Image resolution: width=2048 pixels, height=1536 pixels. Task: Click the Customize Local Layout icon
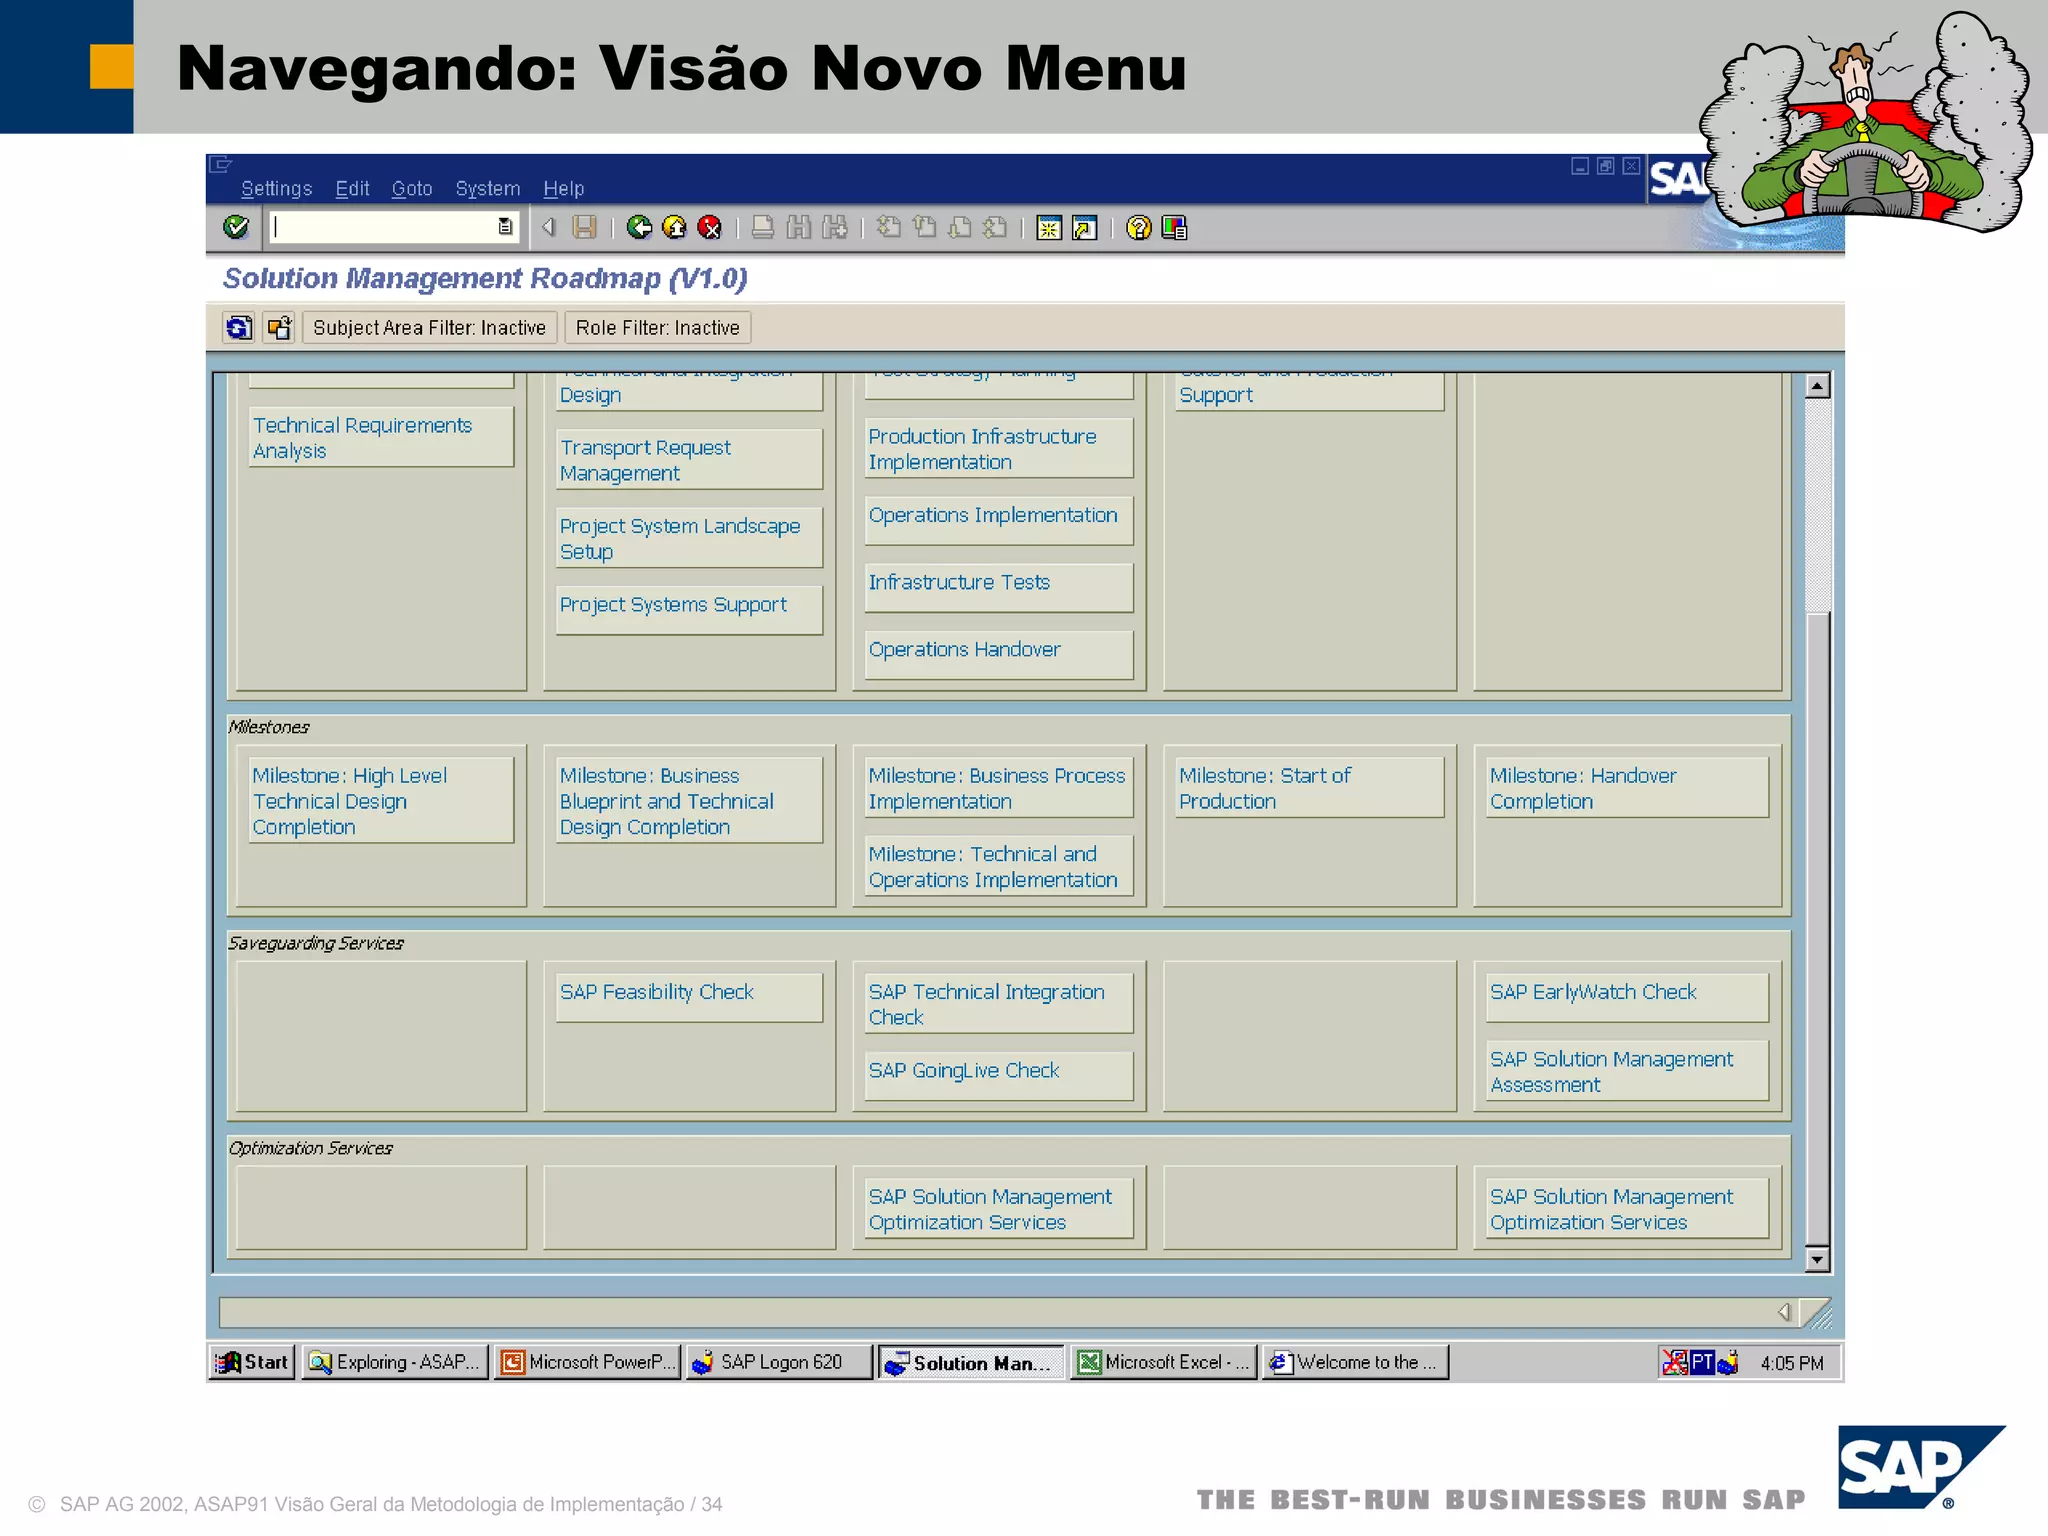[x=1174, y=228]
